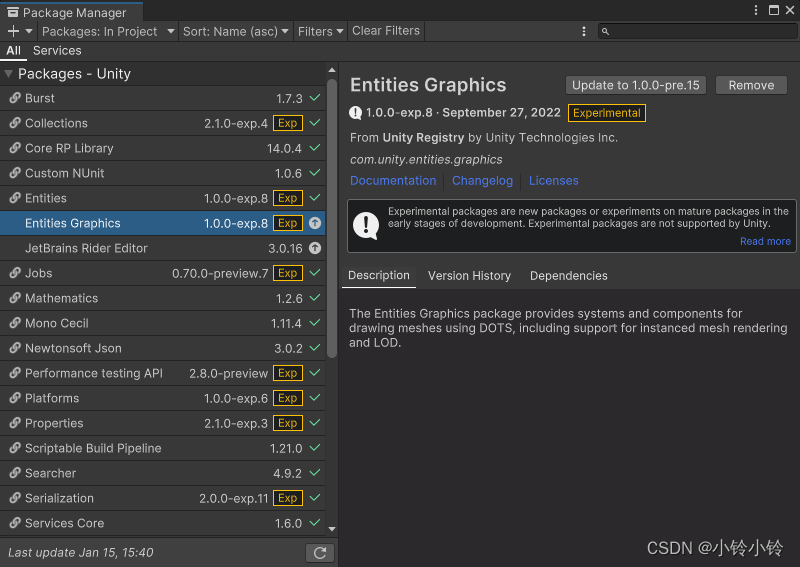Click scroll up arrow of package list

click(x=332, y=70)
